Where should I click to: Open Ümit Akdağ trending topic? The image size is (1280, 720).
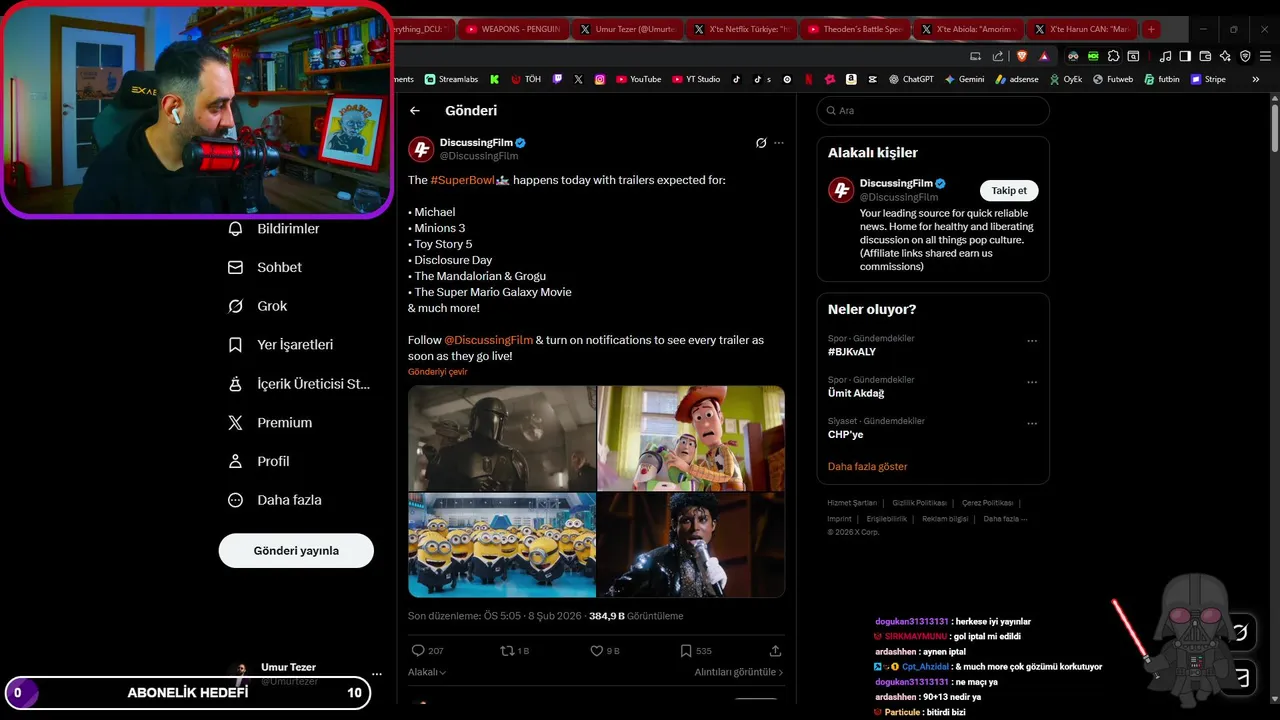pyautogui.click(x=856, y=393)
